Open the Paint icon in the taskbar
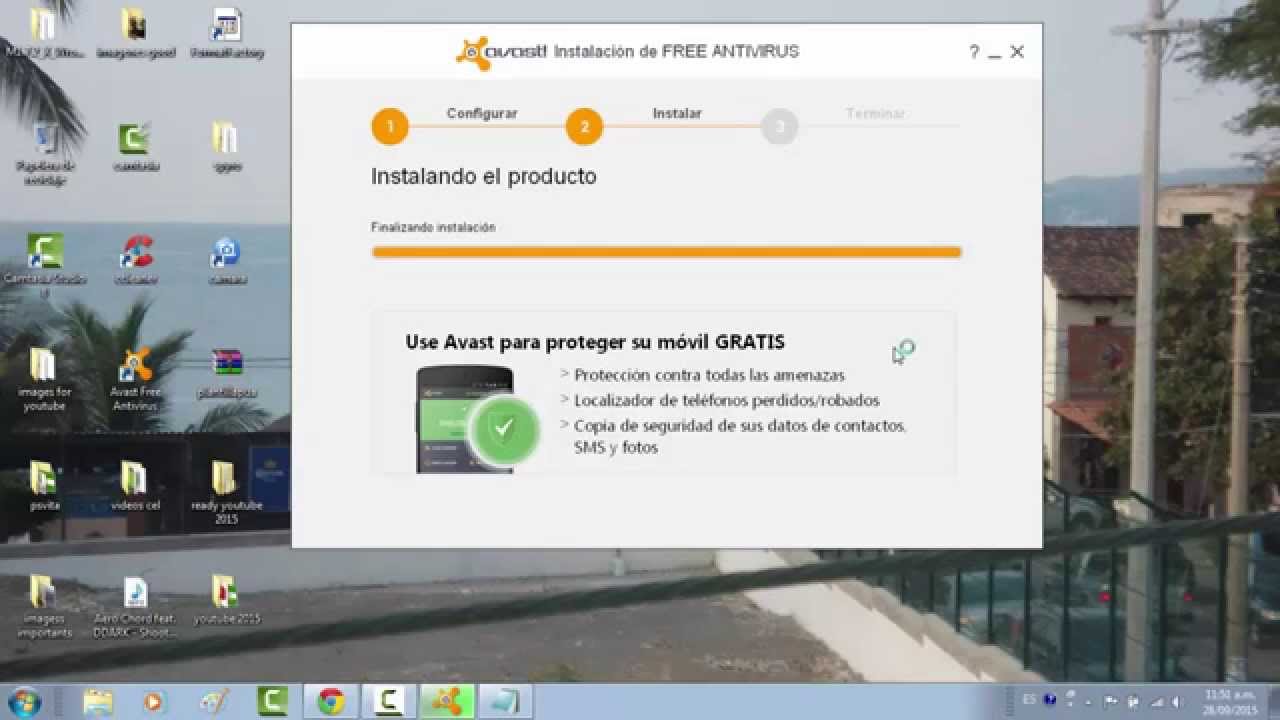The image size is (1280, 720). click(213, 702)
